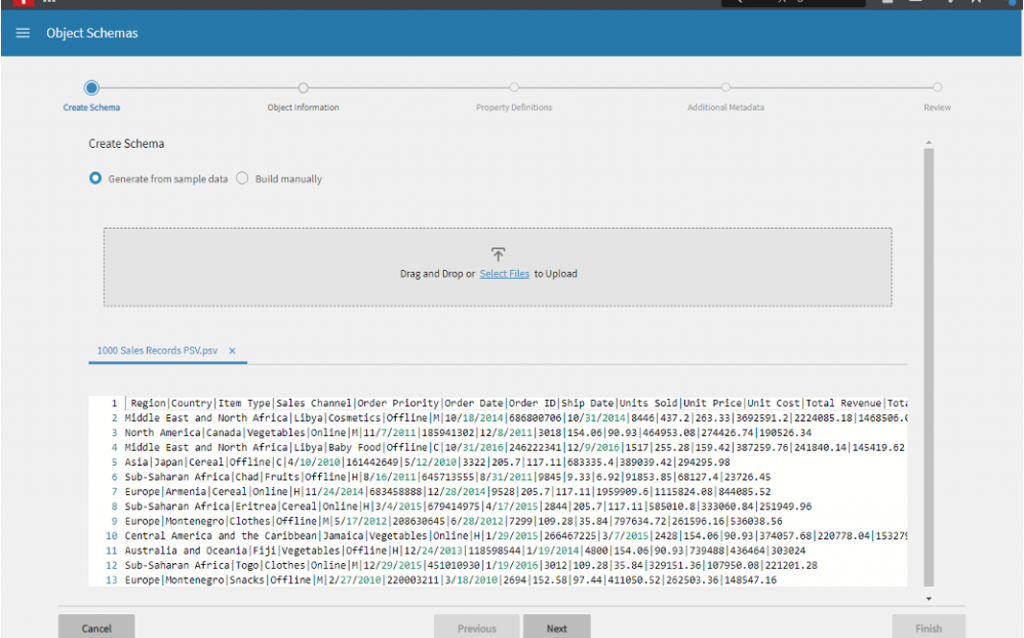Click the Create Schema step circle
Viewport: 1024px width, 638px height.
[92, 88]
